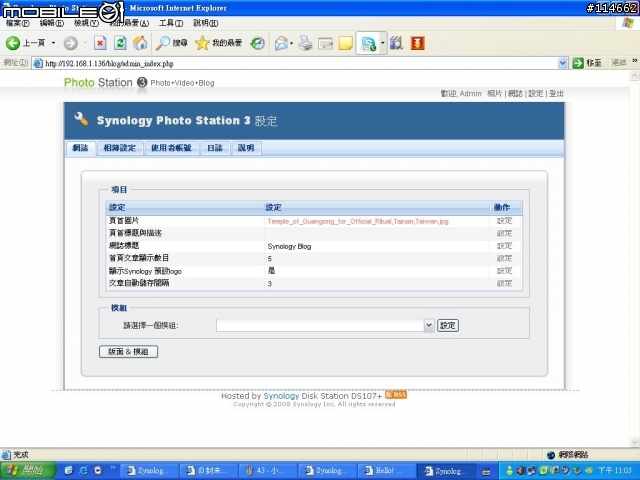Screen dimensions: 640x480
Task: Click the Show Desktop quick launch icon
Action: pyautogui.click(x=69, y=471)
